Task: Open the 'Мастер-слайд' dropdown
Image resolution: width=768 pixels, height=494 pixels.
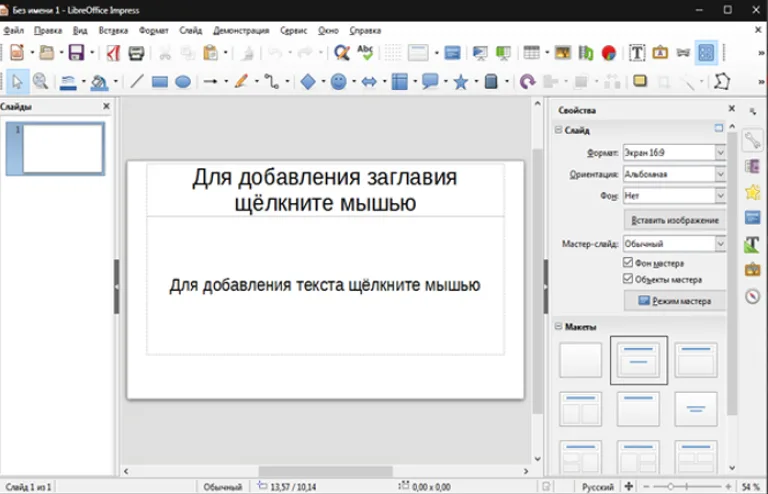Action: coord(674,243)
